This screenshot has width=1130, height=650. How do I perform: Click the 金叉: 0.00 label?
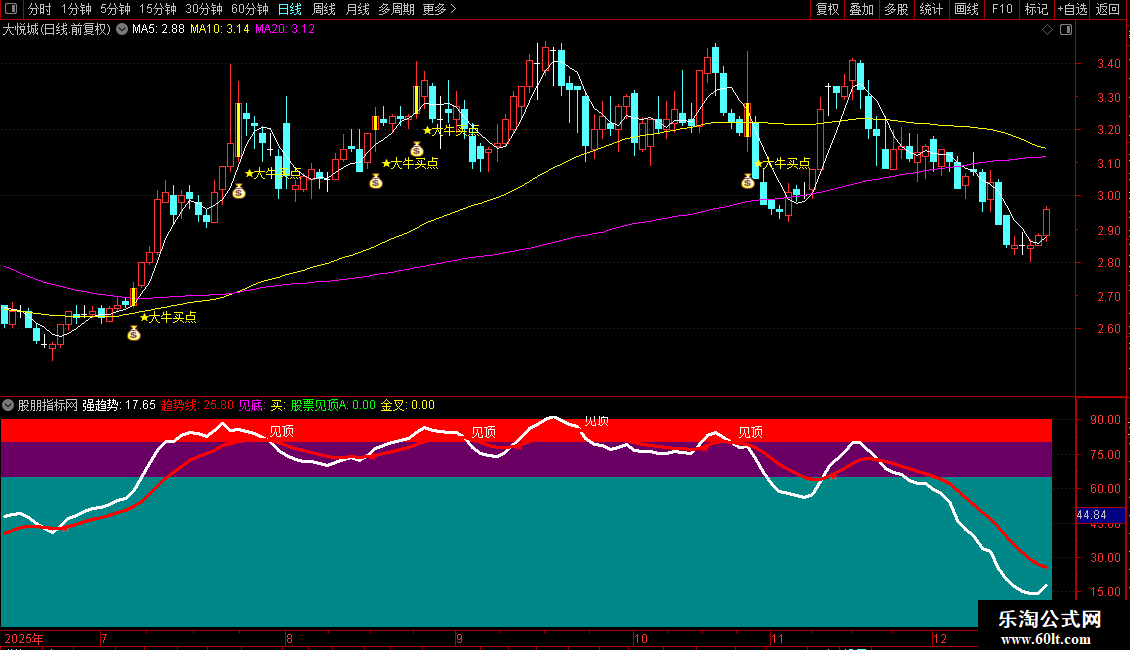[408, 405]
